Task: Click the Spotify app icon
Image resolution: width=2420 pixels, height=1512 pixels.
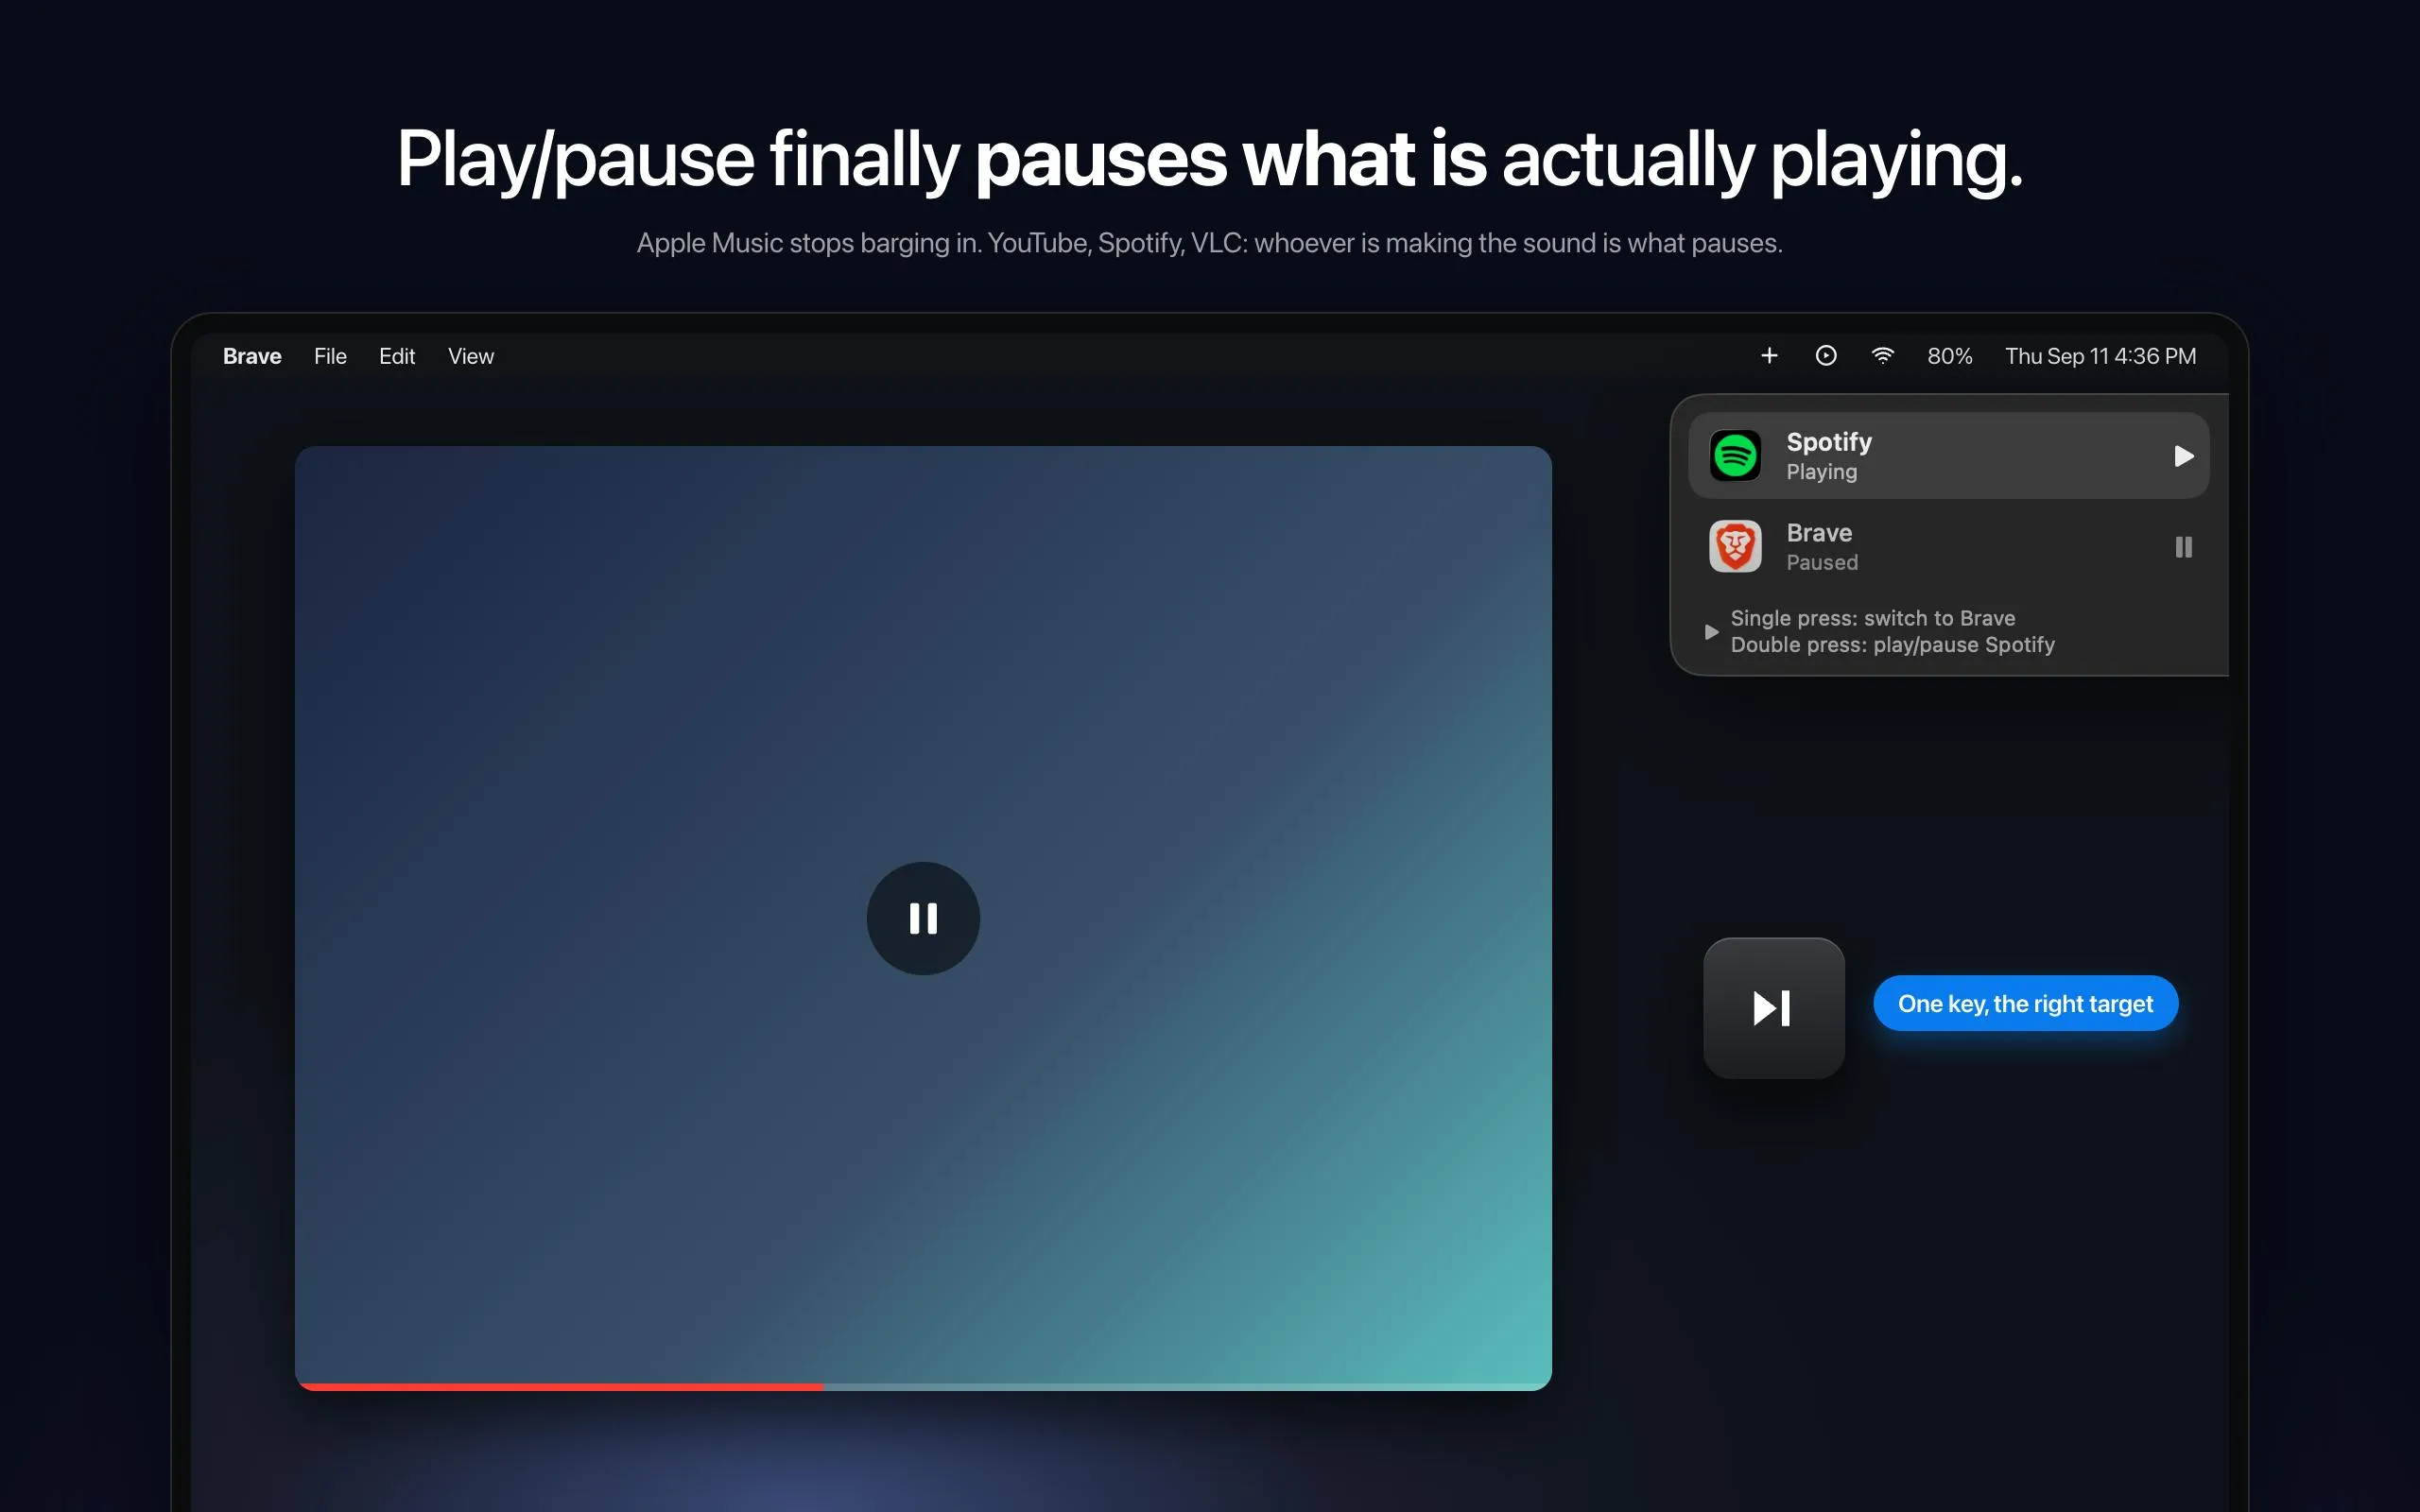Action: (x=1735, y=456)
